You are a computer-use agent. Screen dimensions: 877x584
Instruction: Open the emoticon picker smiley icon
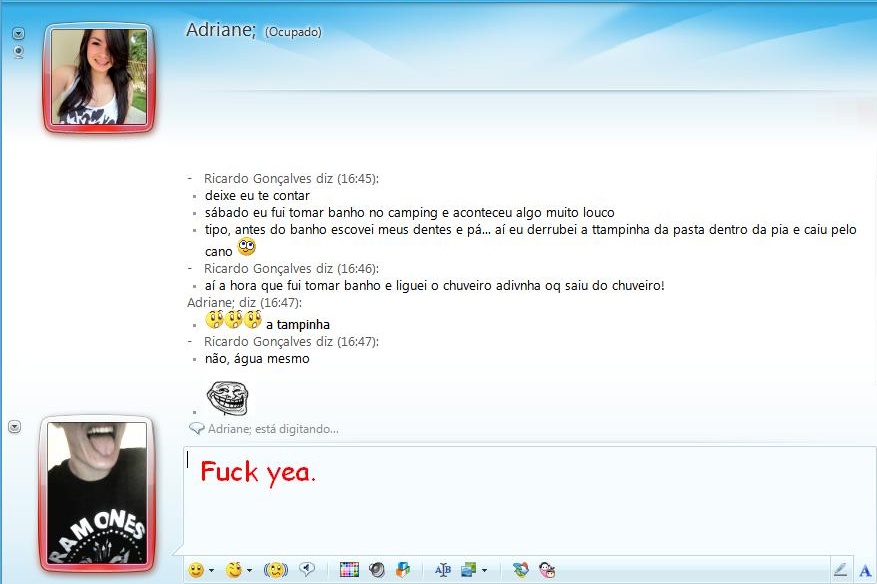tap(196, 569)
